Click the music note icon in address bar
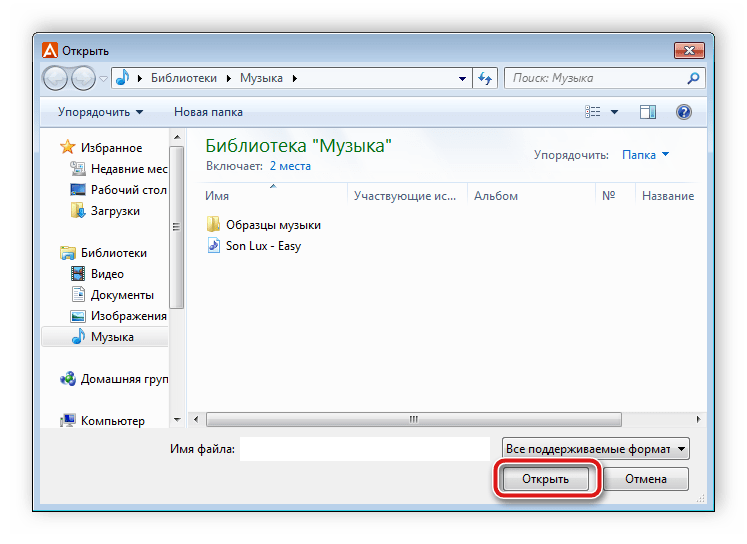 122,78
